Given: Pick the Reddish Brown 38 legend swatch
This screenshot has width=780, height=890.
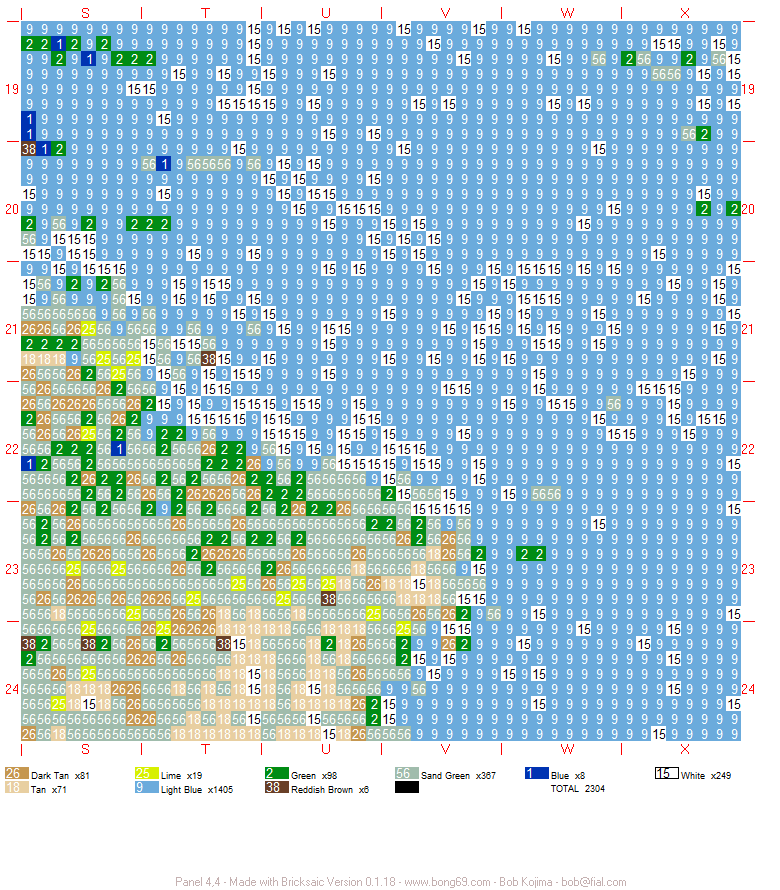Looking at the screenshot, I should (x=276, y=787).
